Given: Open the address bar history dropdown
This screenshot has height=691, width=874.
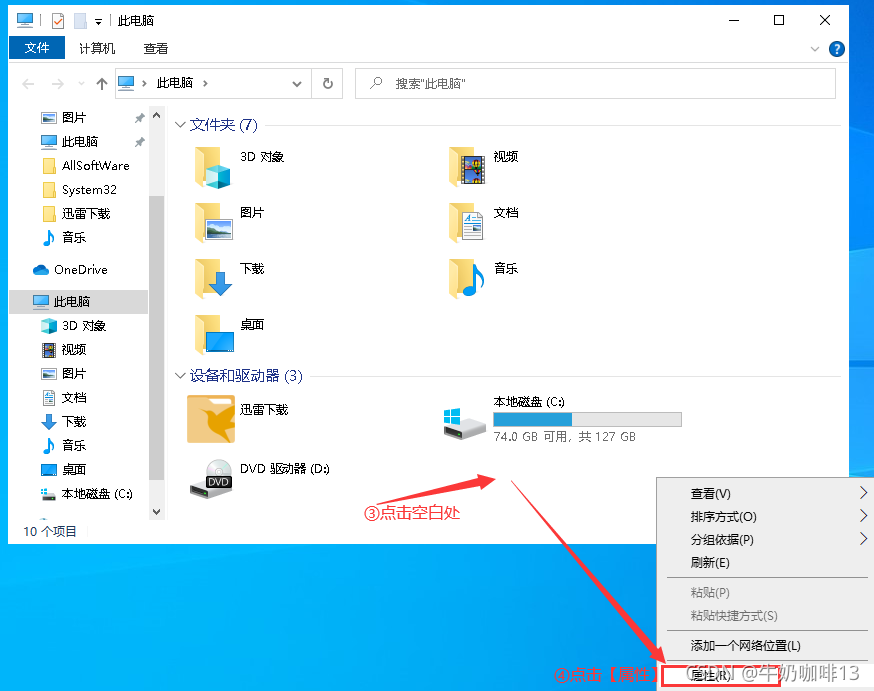Looking at the screenshot, I should [x=297, y=84].
